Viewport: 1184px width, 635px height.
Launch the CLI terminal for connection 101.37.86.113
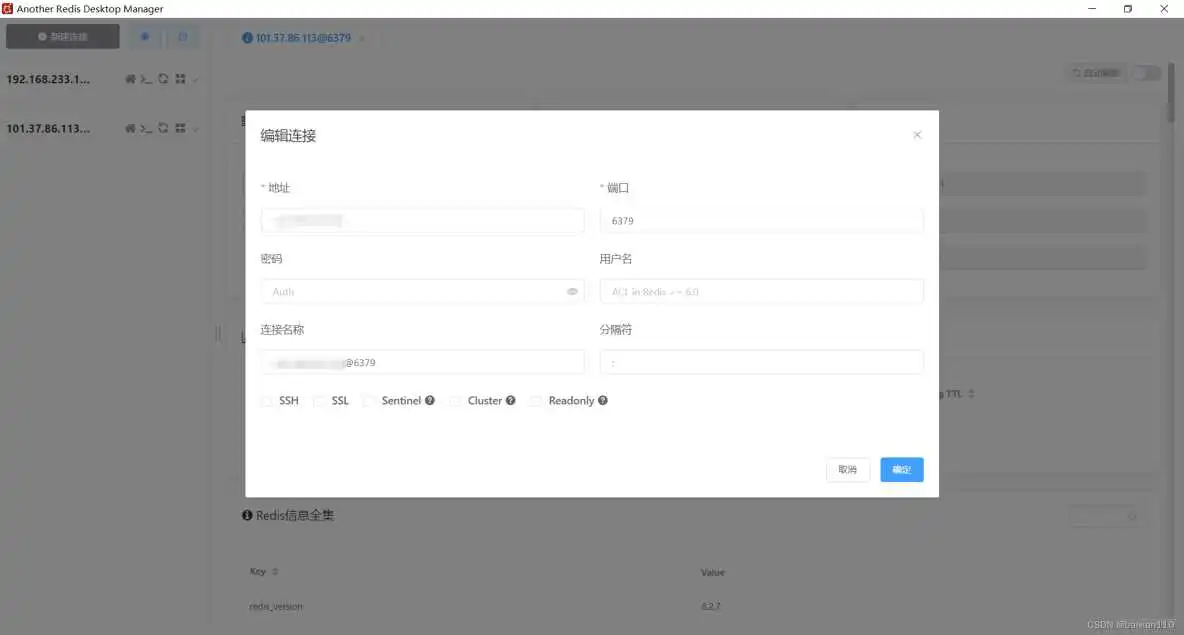[x=147, y=128]
